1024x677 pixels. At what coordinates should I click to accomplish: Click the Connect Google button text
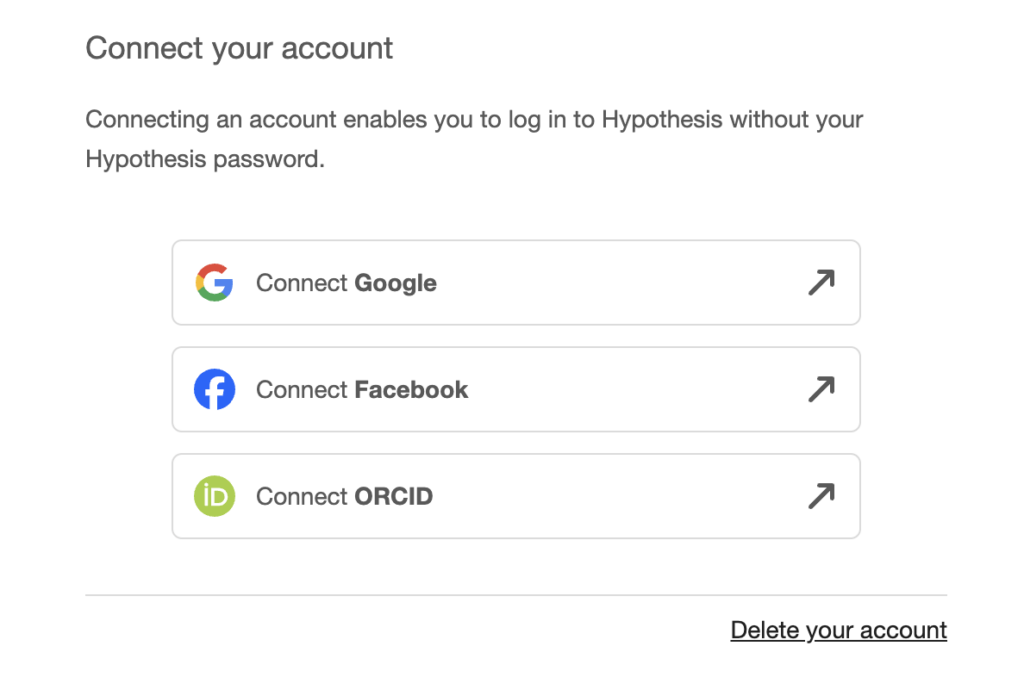[346, 283]
